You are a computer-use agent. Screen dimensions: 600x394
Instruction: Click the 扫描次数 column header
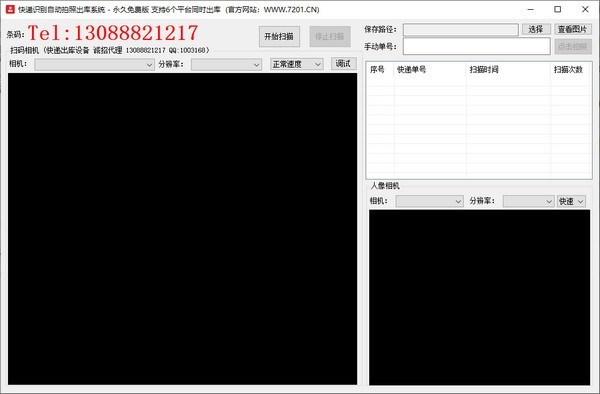click(x=571, y=70)
